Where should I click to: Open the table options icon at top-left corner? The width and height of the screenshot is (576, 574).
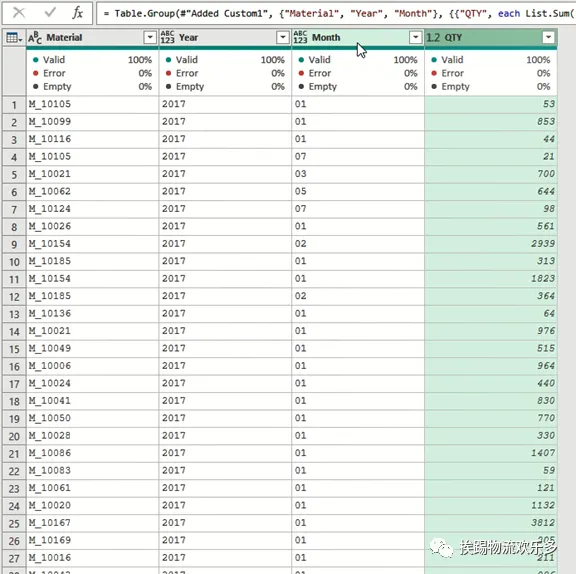click(14, 37)
